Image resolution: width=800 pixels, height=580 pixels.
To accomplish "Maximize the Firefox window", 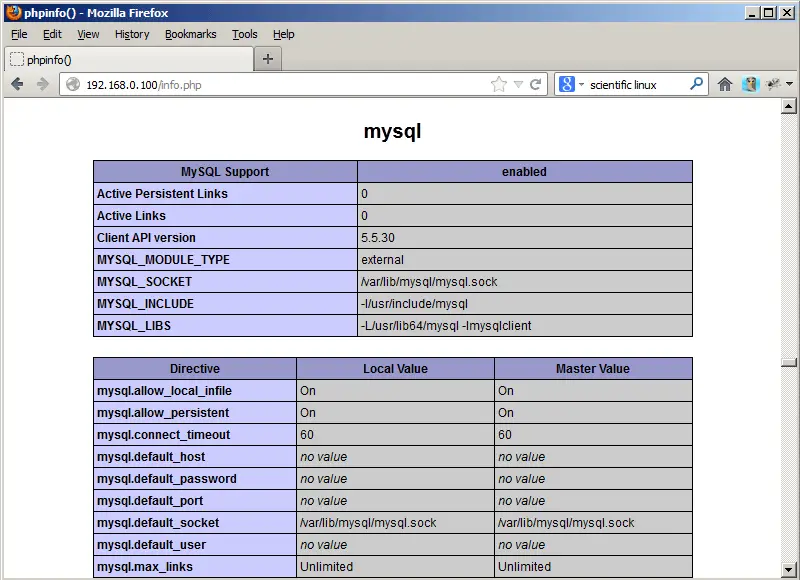I will click(769, 13).
